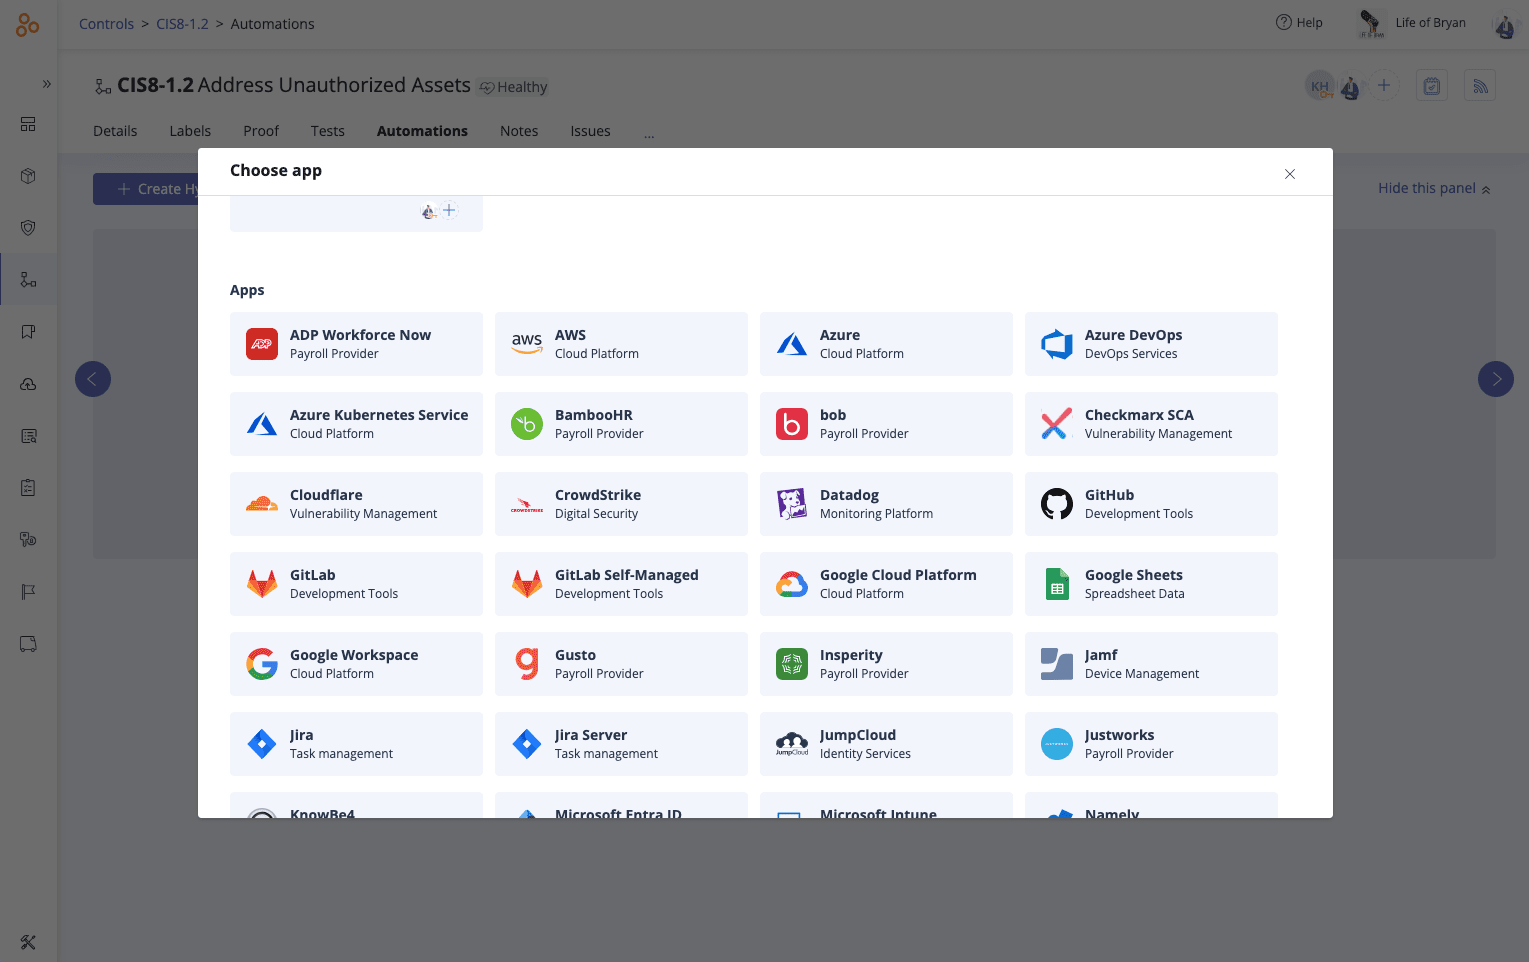Pick the Cloudflare app tile
Screen dimensions: 1529x962
[356, 504]
